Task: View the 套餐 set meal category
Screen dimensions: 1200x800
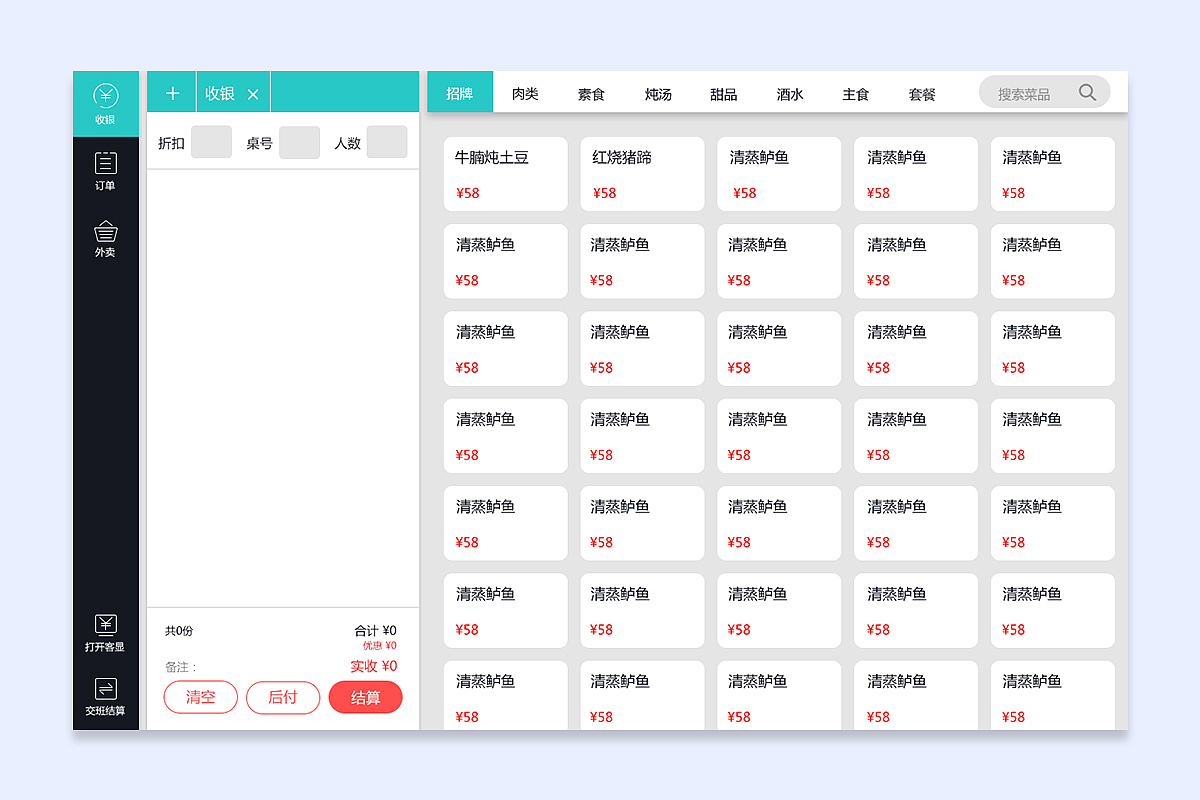Action: point(922,94)
